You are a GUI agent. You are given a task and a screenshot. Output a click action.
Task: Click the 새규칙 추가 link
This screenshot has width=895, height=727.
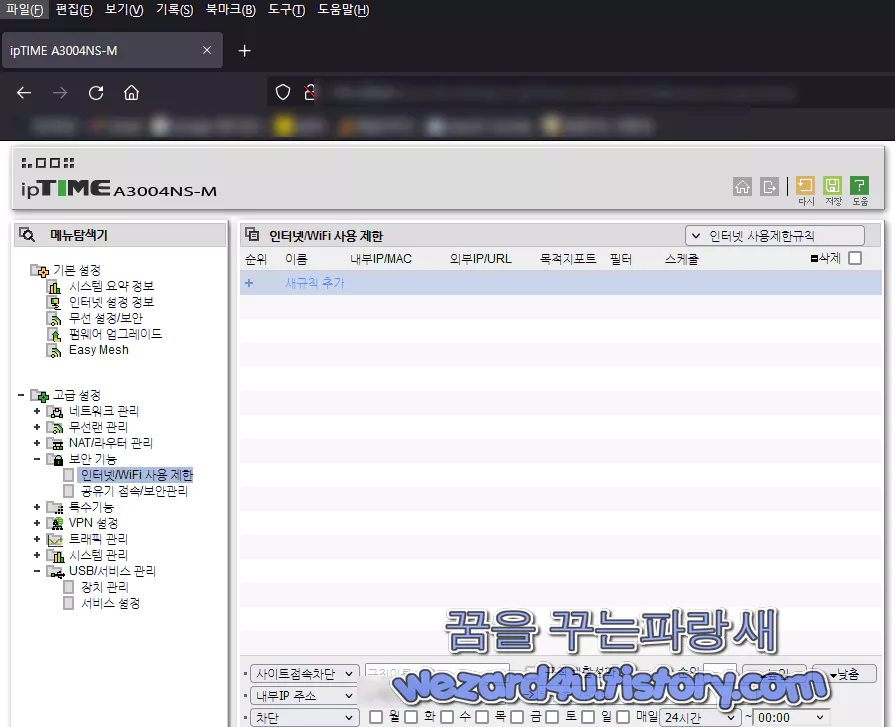(315, 283)
